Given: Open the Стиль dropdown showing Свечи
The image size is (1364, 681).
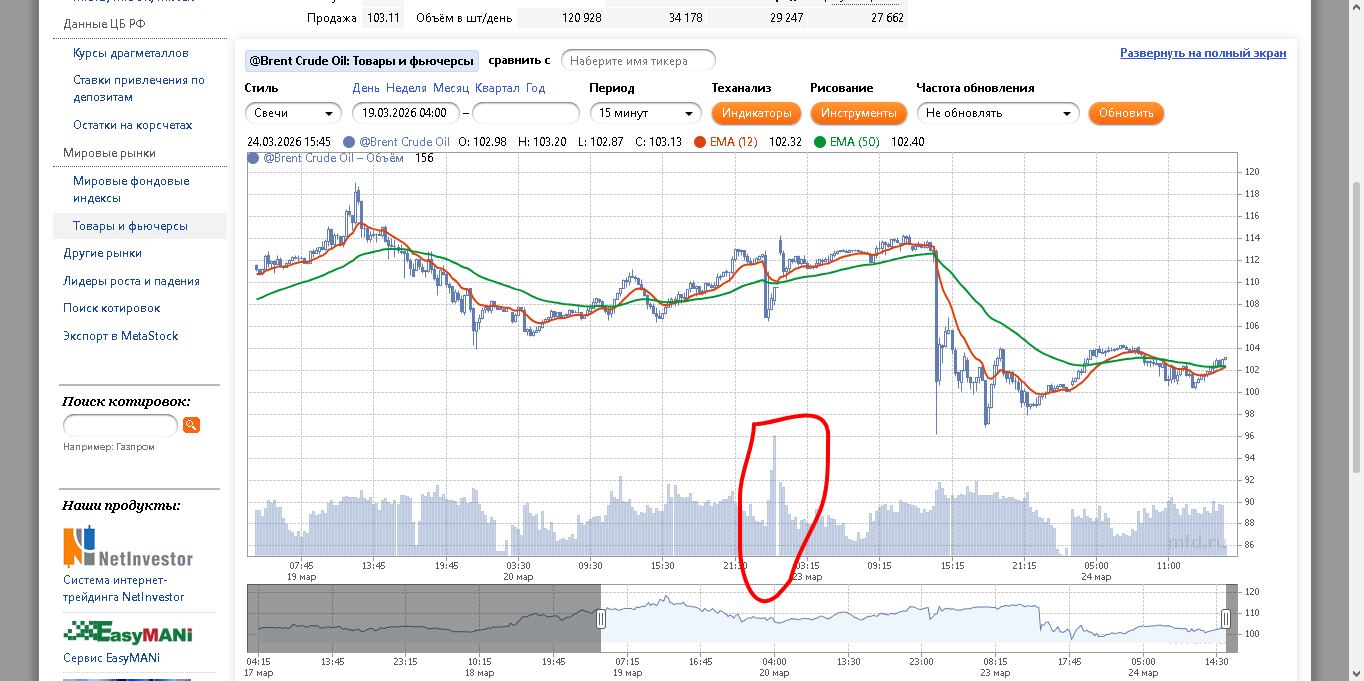Looking at the screenshot, I should click(x=293, y=113).
